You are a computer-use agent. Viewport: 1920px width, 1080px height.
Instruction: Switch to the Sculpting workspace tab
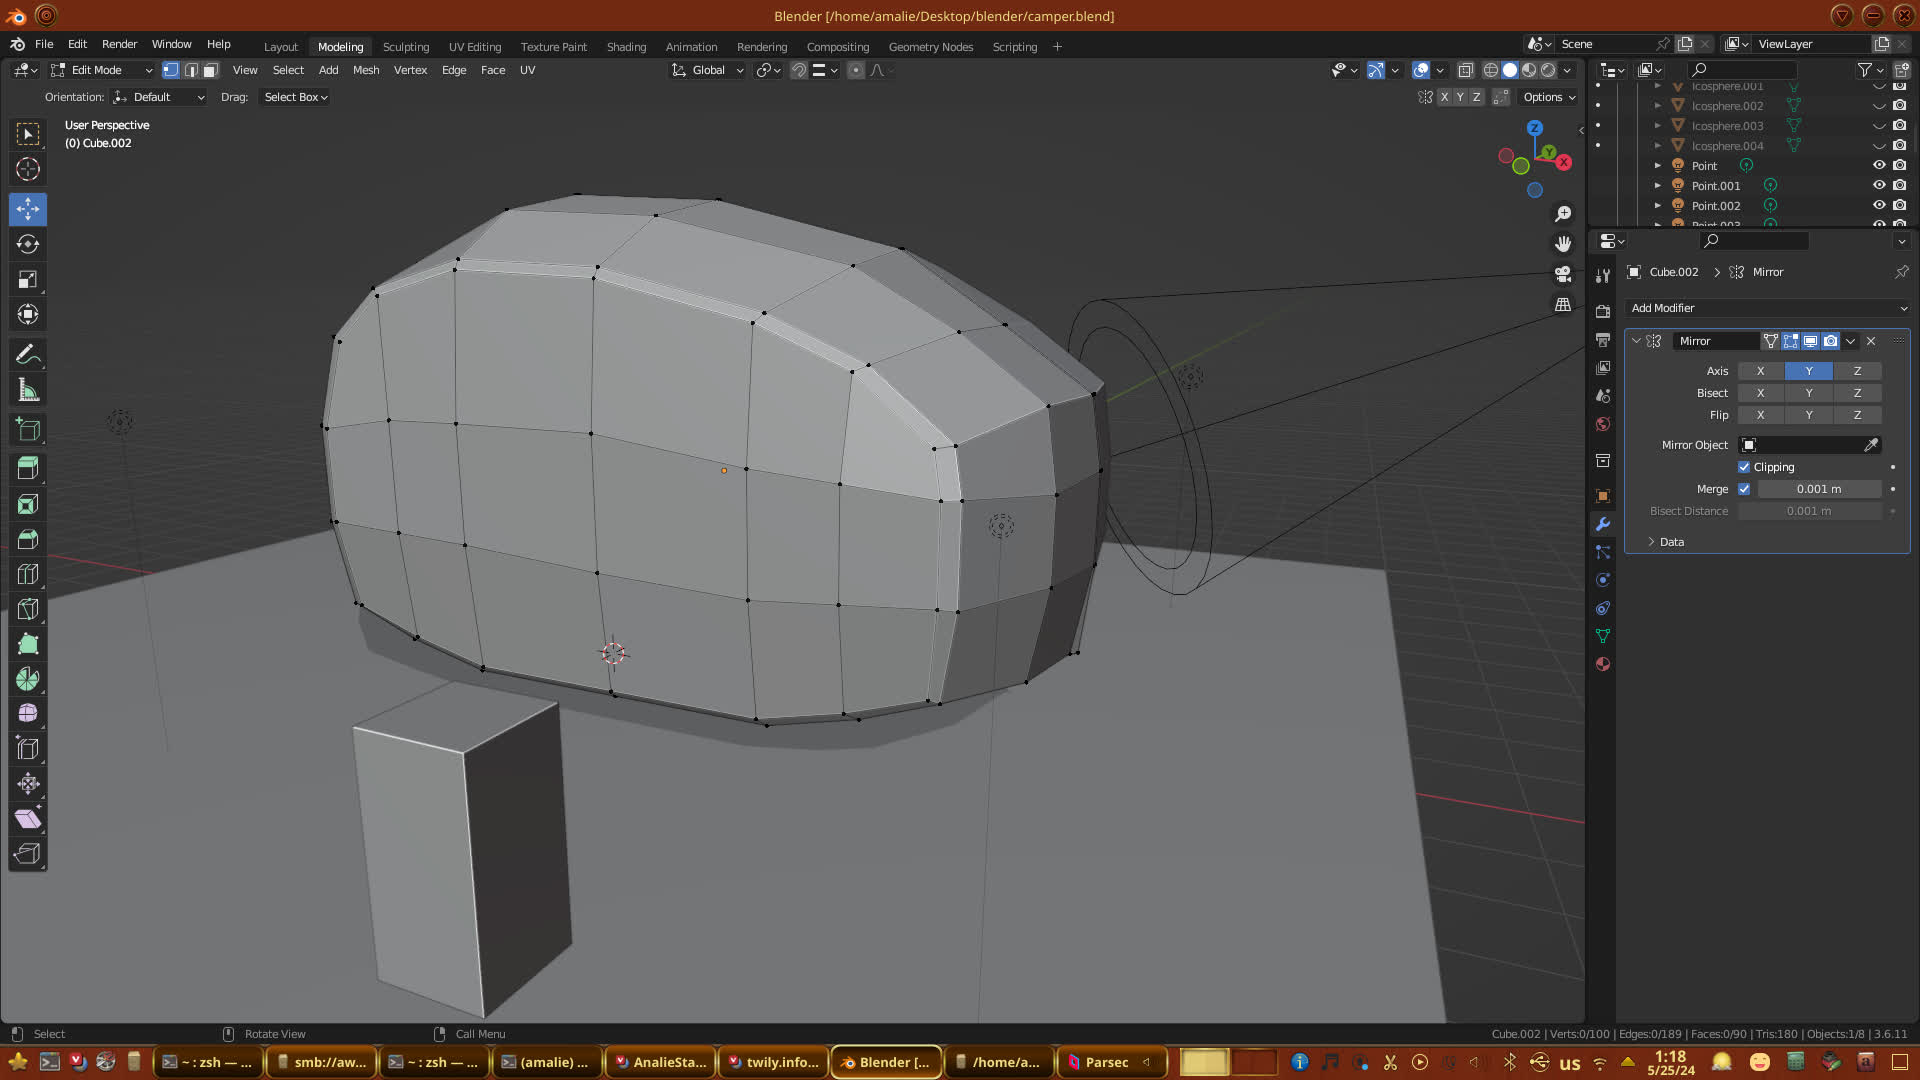pyautogui.click(x=405, y=47)
